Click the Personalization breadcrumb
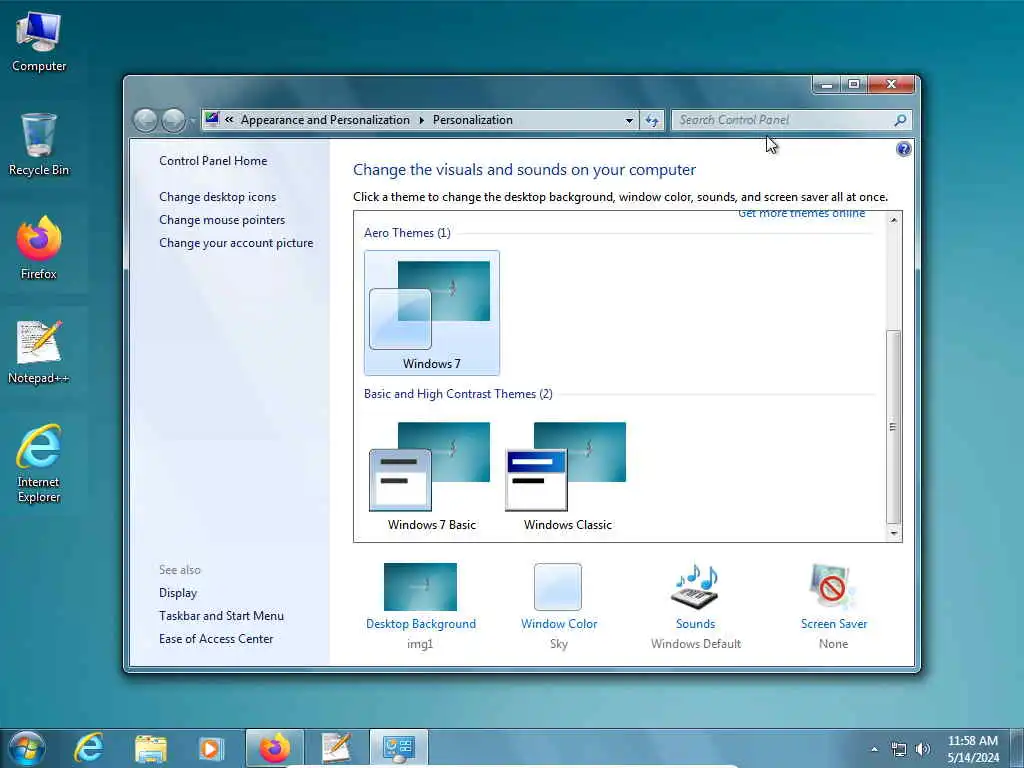The width and height of the screenshot is (1024, 768). pos(473,120)
